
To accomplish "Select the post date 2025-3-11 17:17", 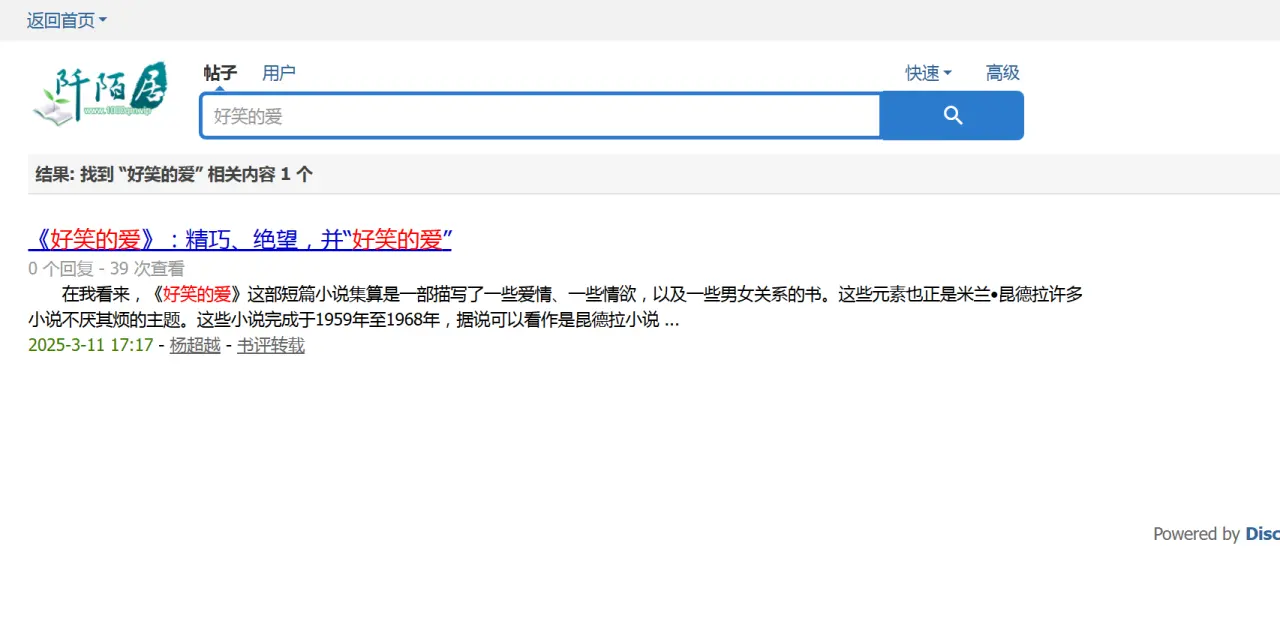I will [91, 345].
